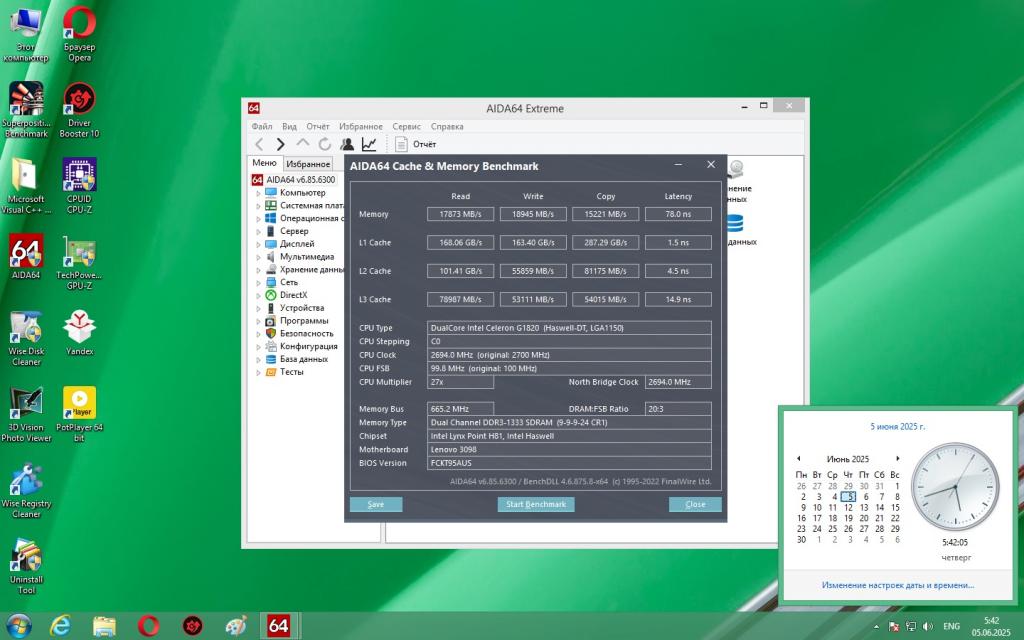1024x640 pixels.
Task: Click the ENG language indicator
Action: [x=952, y=626]
